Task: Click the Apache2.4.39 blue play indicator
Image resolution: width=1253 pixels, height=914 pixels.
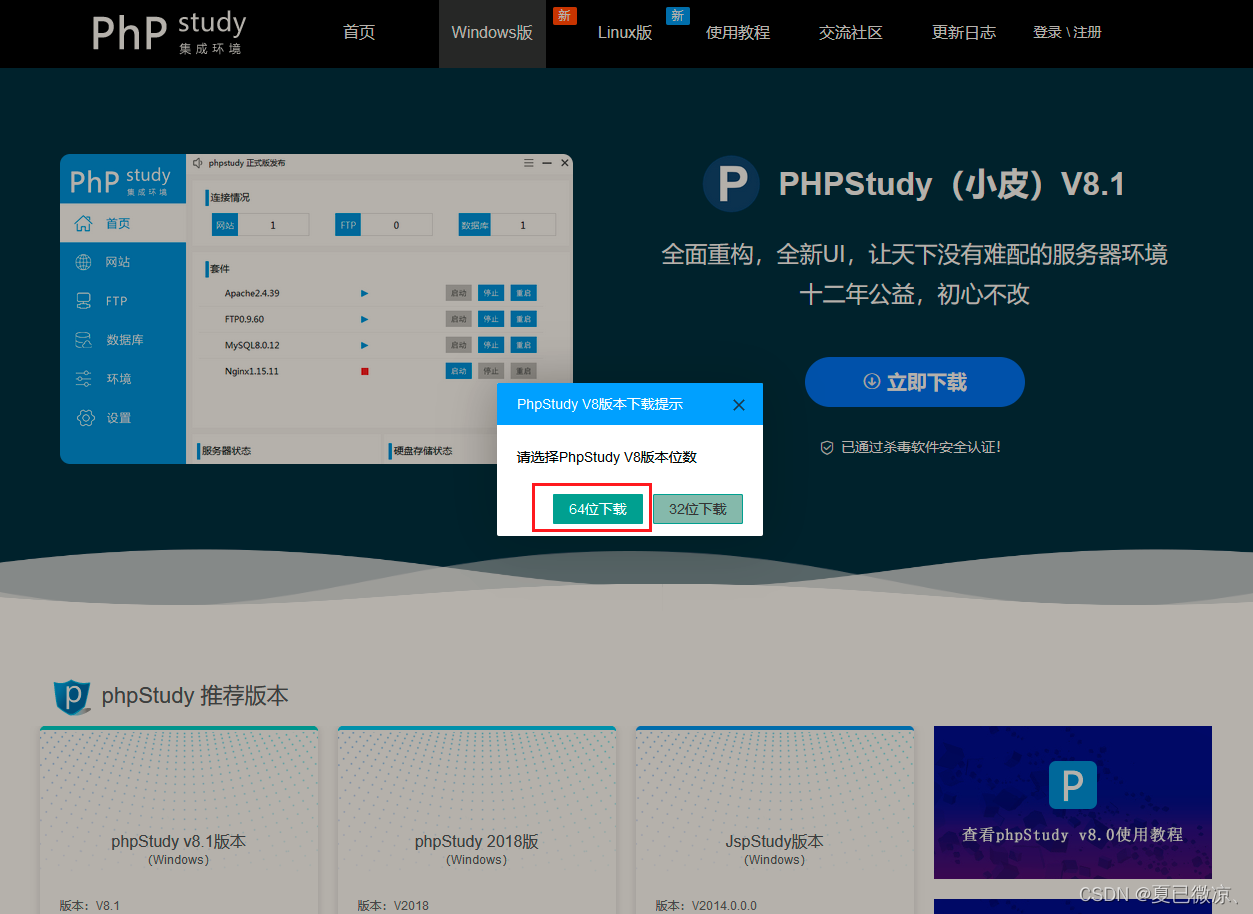Action: (x=365, y=293)
